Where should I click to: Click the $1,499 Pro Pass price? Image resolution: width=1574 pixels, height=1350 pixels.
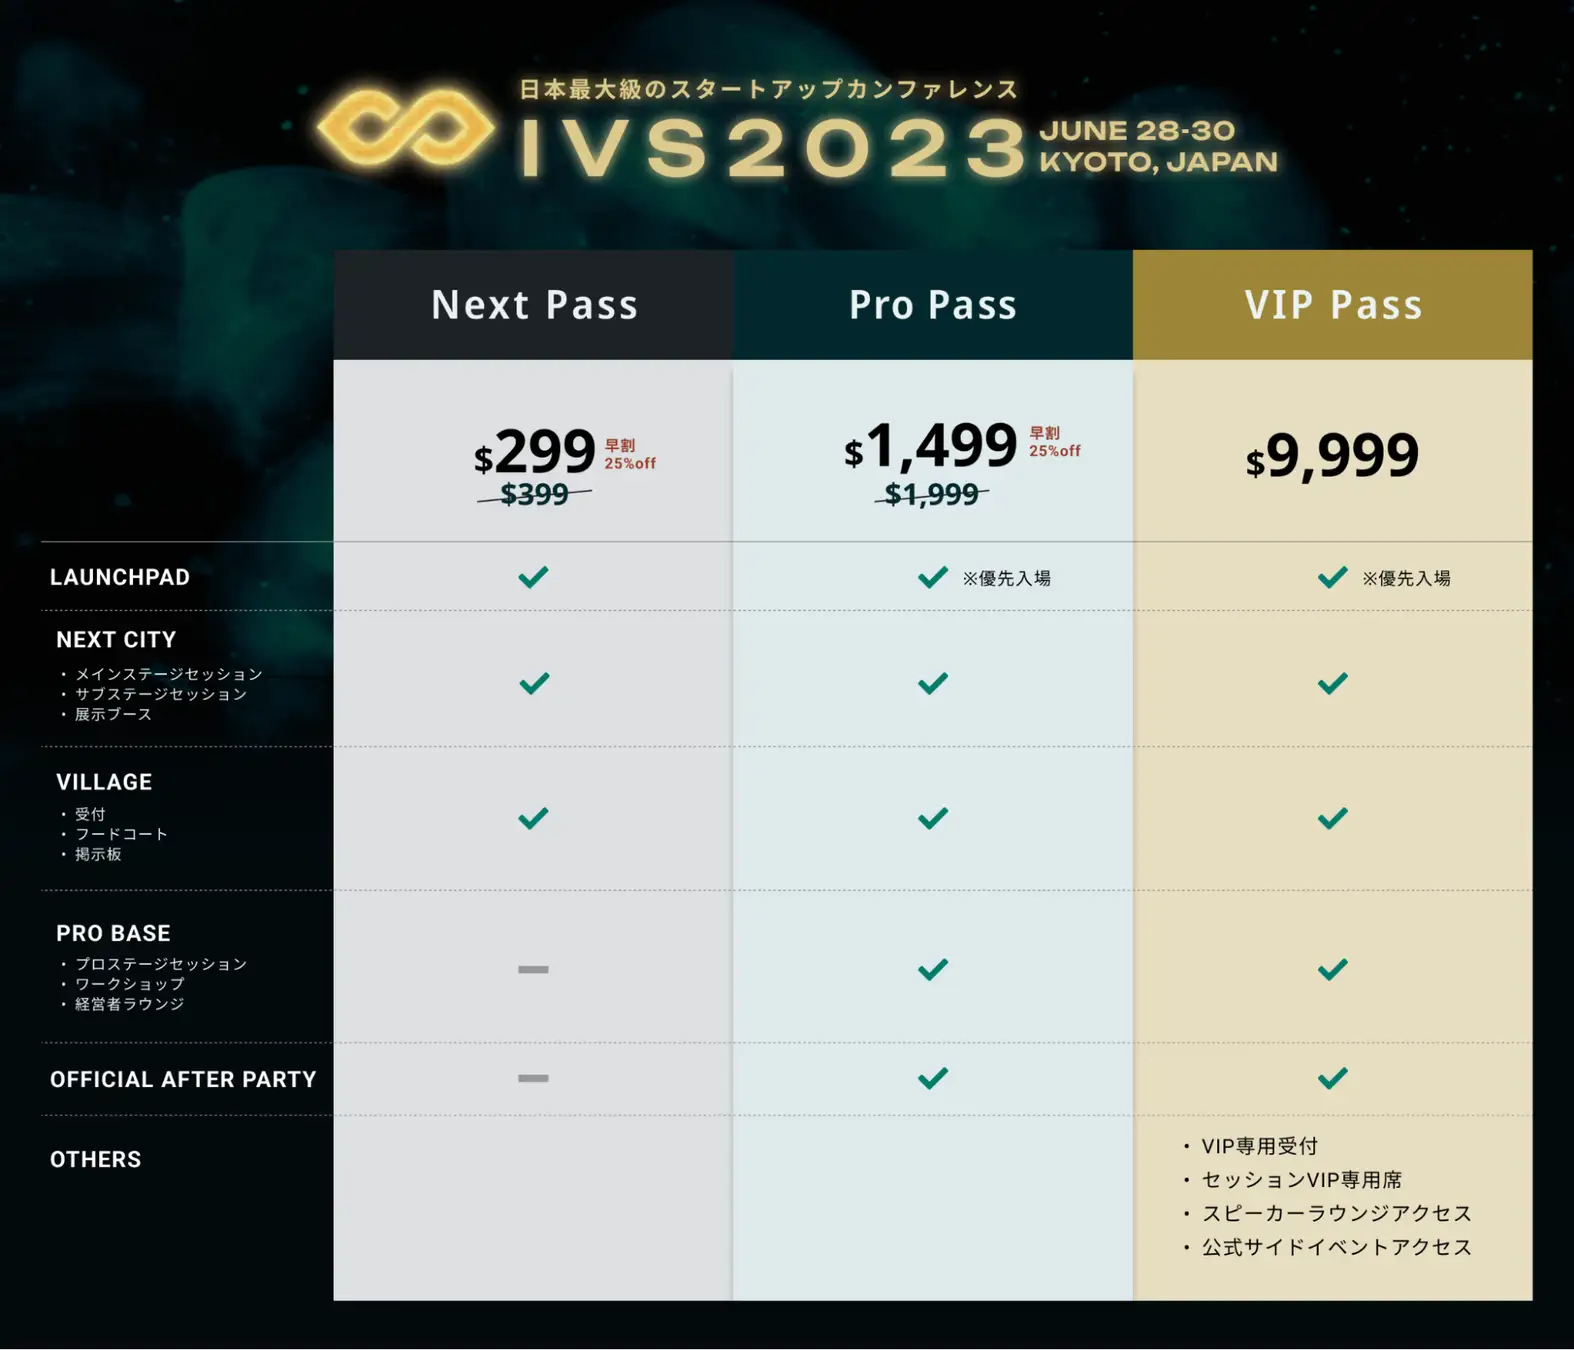pyautogui.click(x=931, y=446)
